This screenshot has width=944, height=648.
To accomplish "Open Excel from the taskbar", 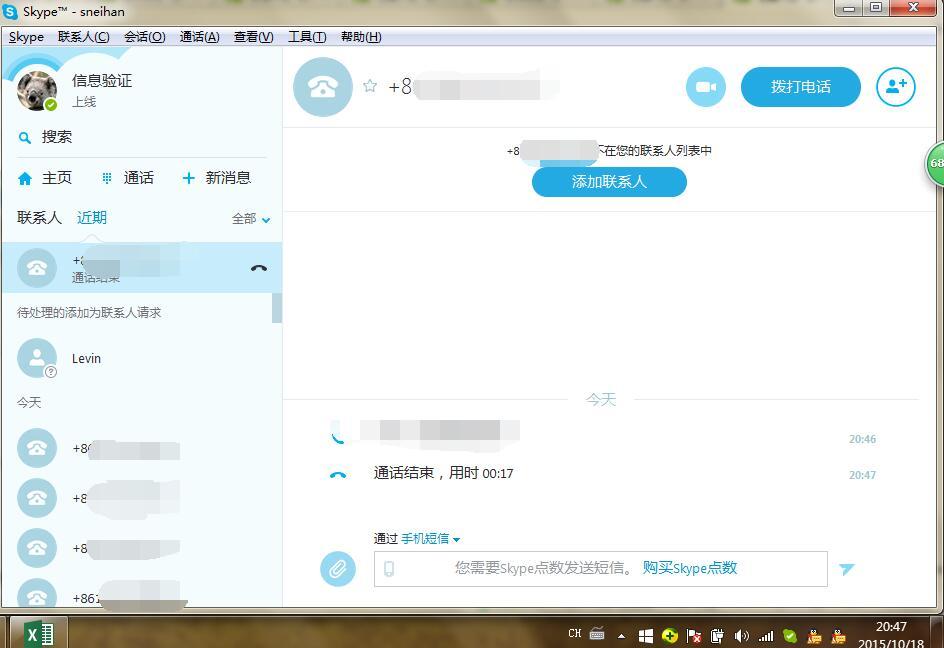I will tap(39, 634).
